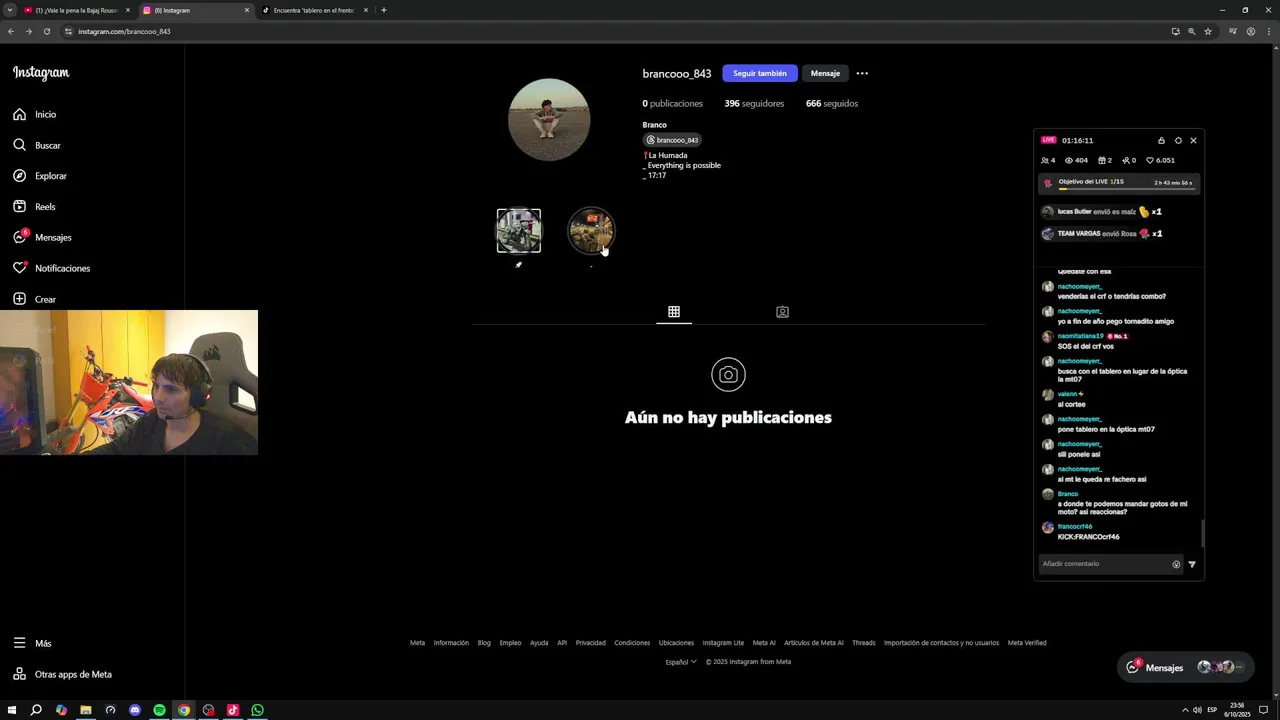This screenshot has height=720, width=1280.
Task: Open the second story highlight circle
Action: [591, 231]
